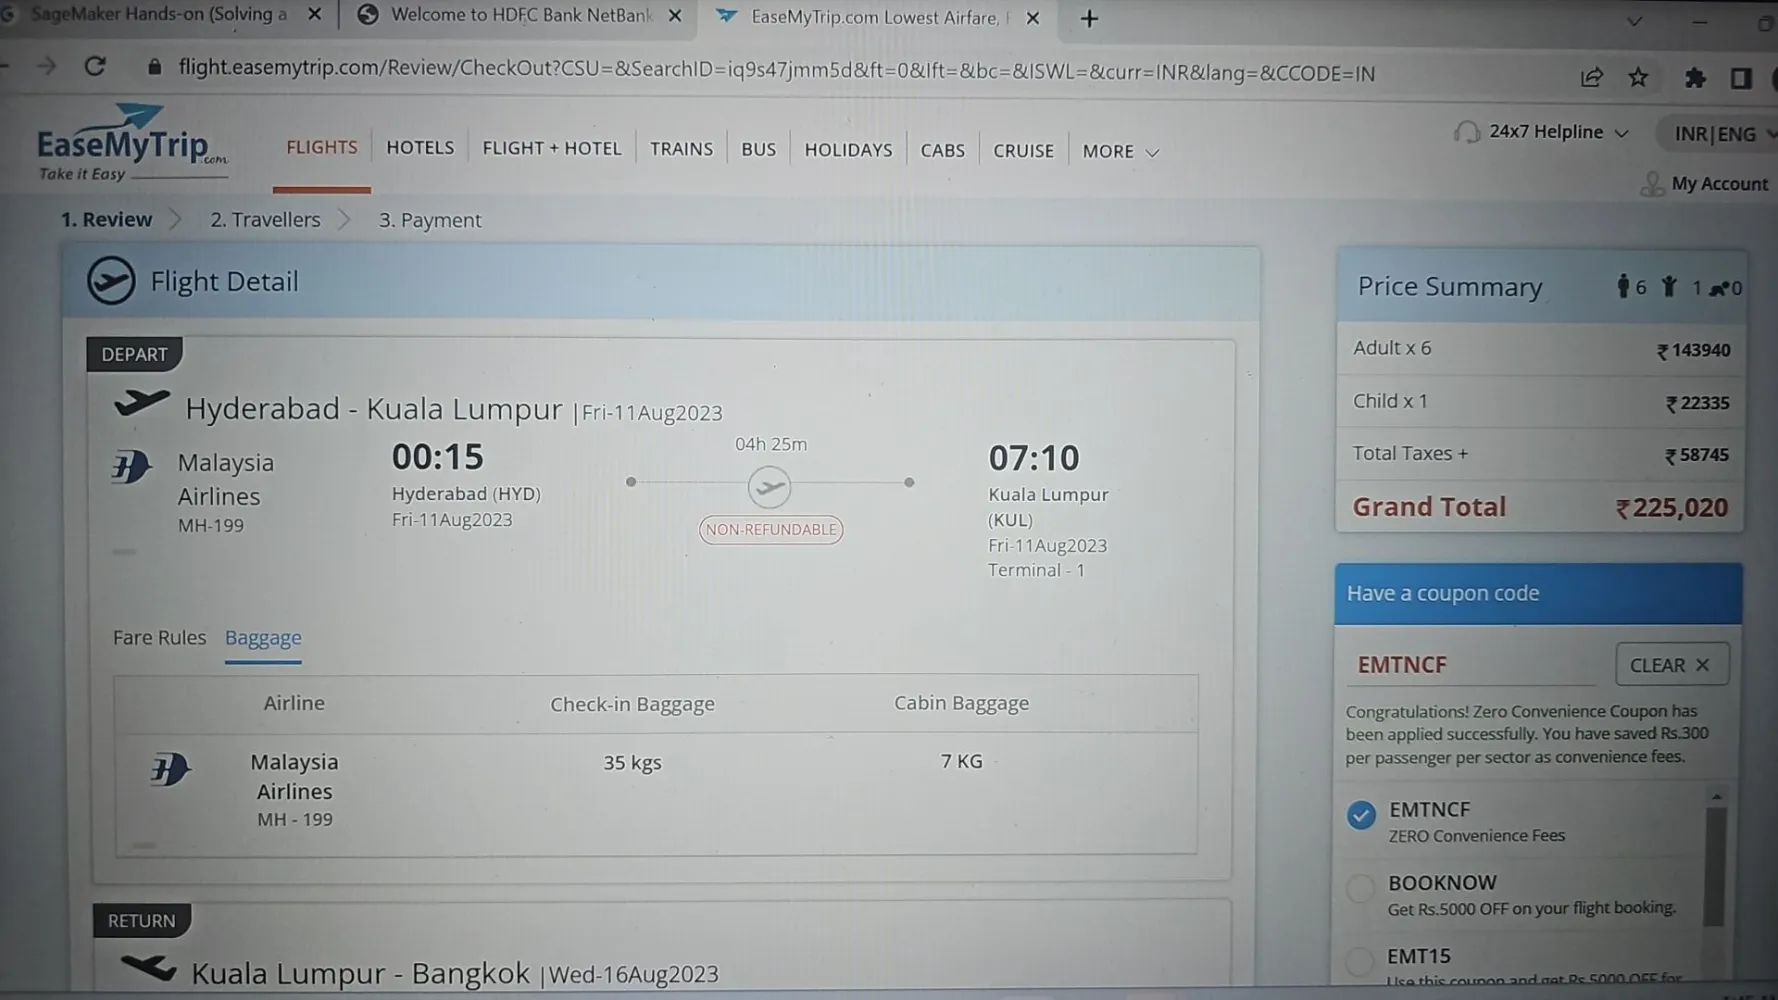Click the '7 KG' cabin baggage cell
This screenshot has height=1000, width=1778.
click(x=961, y=761)
